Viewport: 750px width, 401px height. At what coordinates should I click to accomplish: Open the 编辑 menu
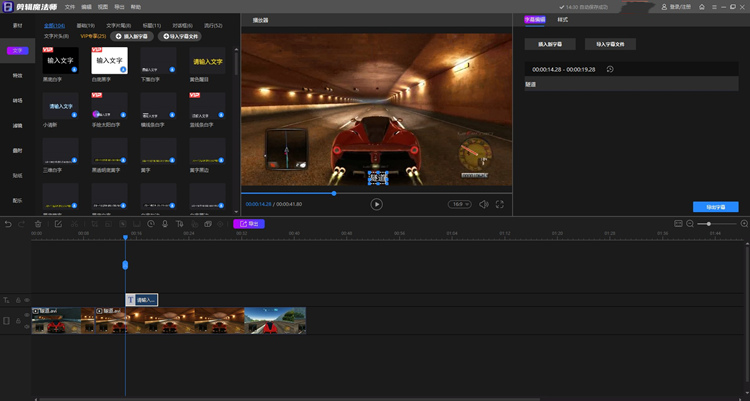(x=86, y=7)
